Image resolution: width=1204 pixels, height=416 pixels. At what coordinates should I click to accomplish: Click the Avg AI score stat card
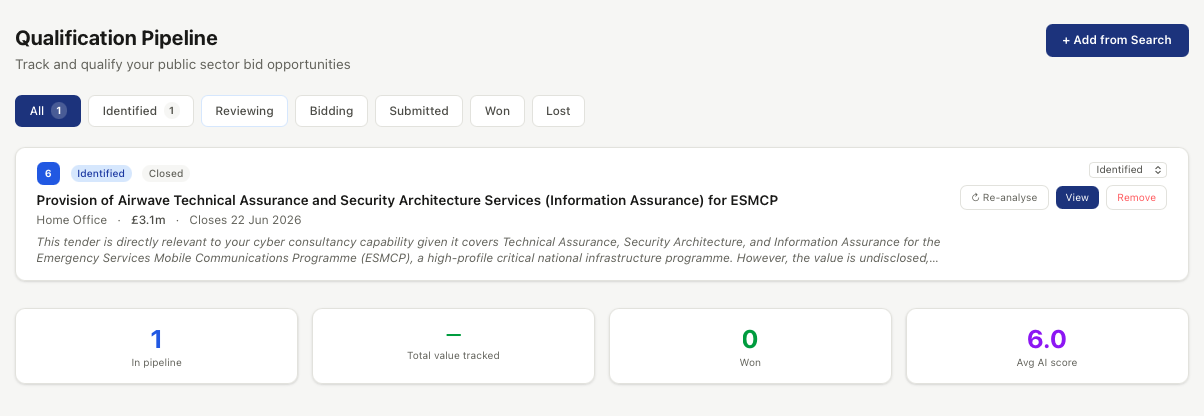point(1047,346)
